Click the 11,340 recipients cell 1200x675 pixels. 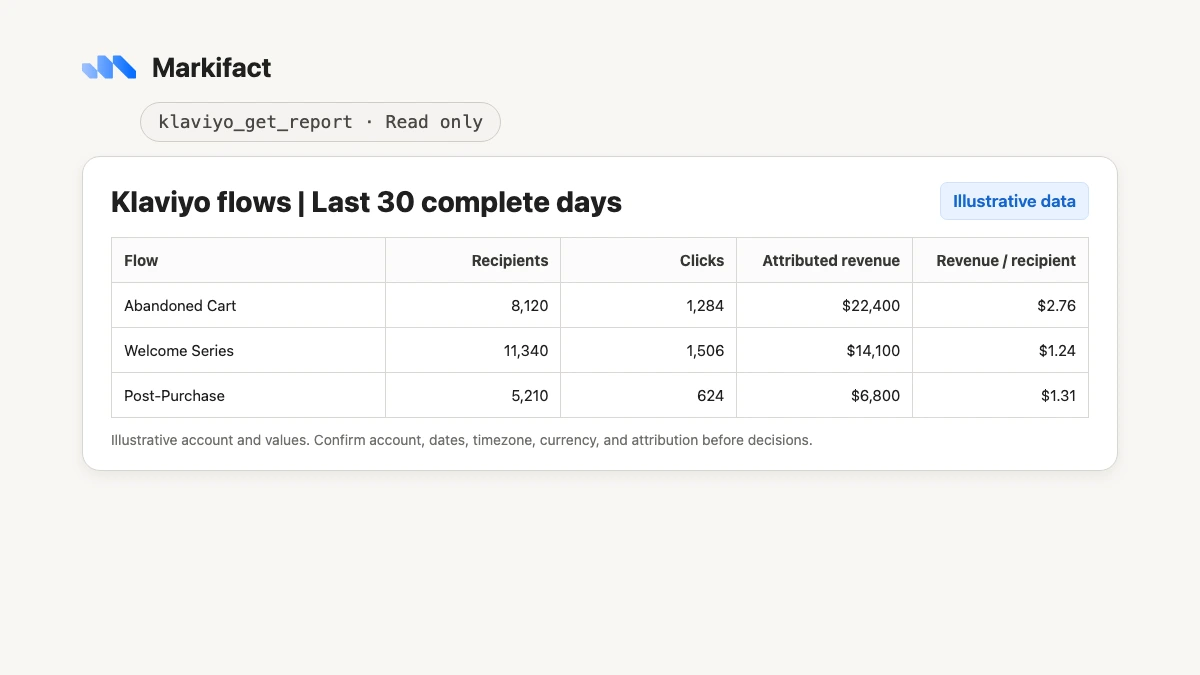point(473,350)
